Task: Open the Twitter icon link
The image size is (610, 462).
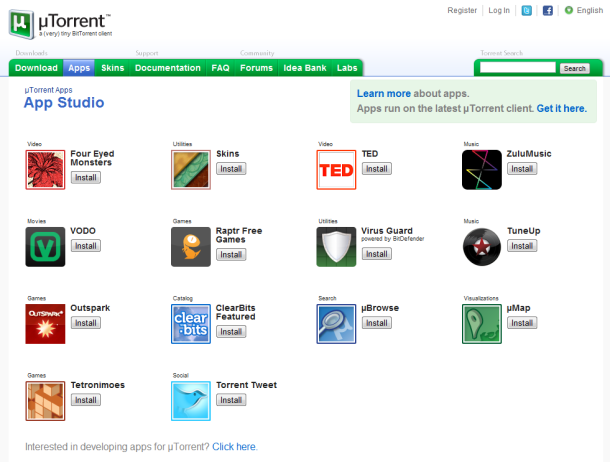Action: click(x=526, y=10)
